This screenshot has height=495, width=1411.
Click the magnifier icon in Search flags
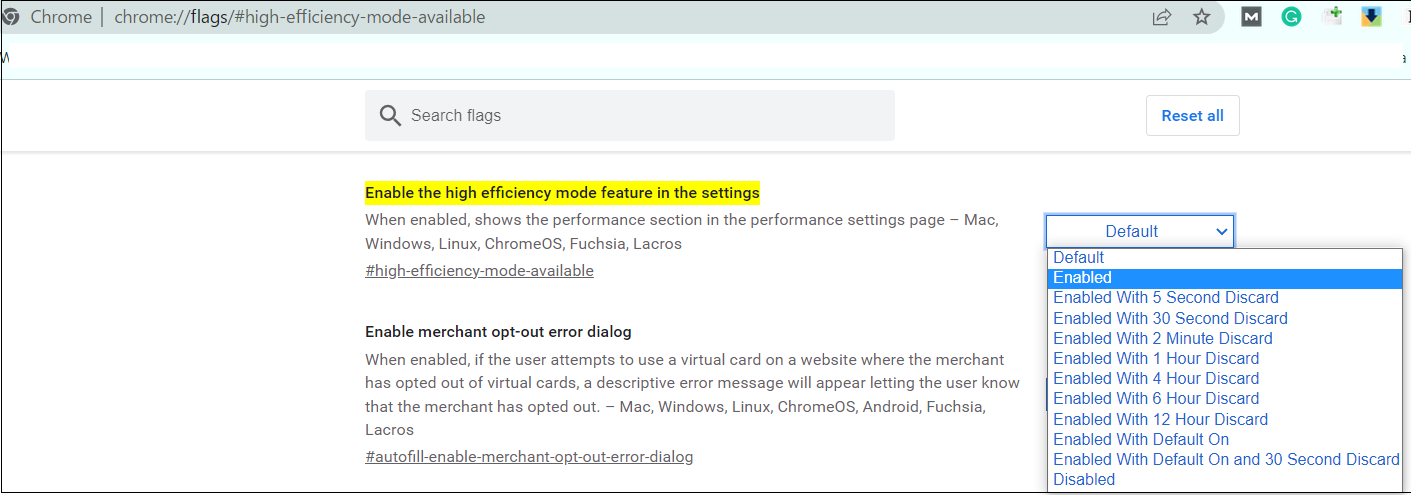(x=390, y=116)
